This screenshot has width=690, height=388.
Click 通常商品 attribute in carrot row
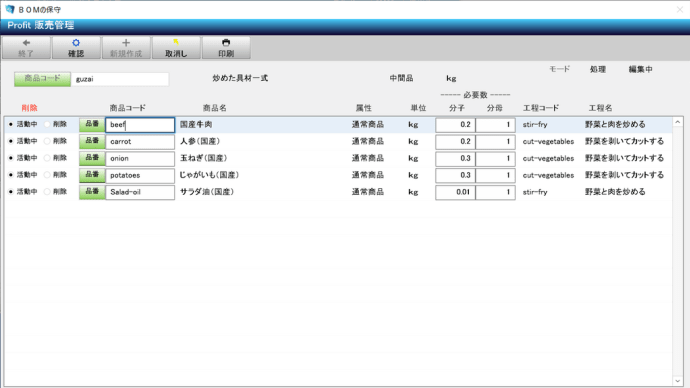pos(367,141)
